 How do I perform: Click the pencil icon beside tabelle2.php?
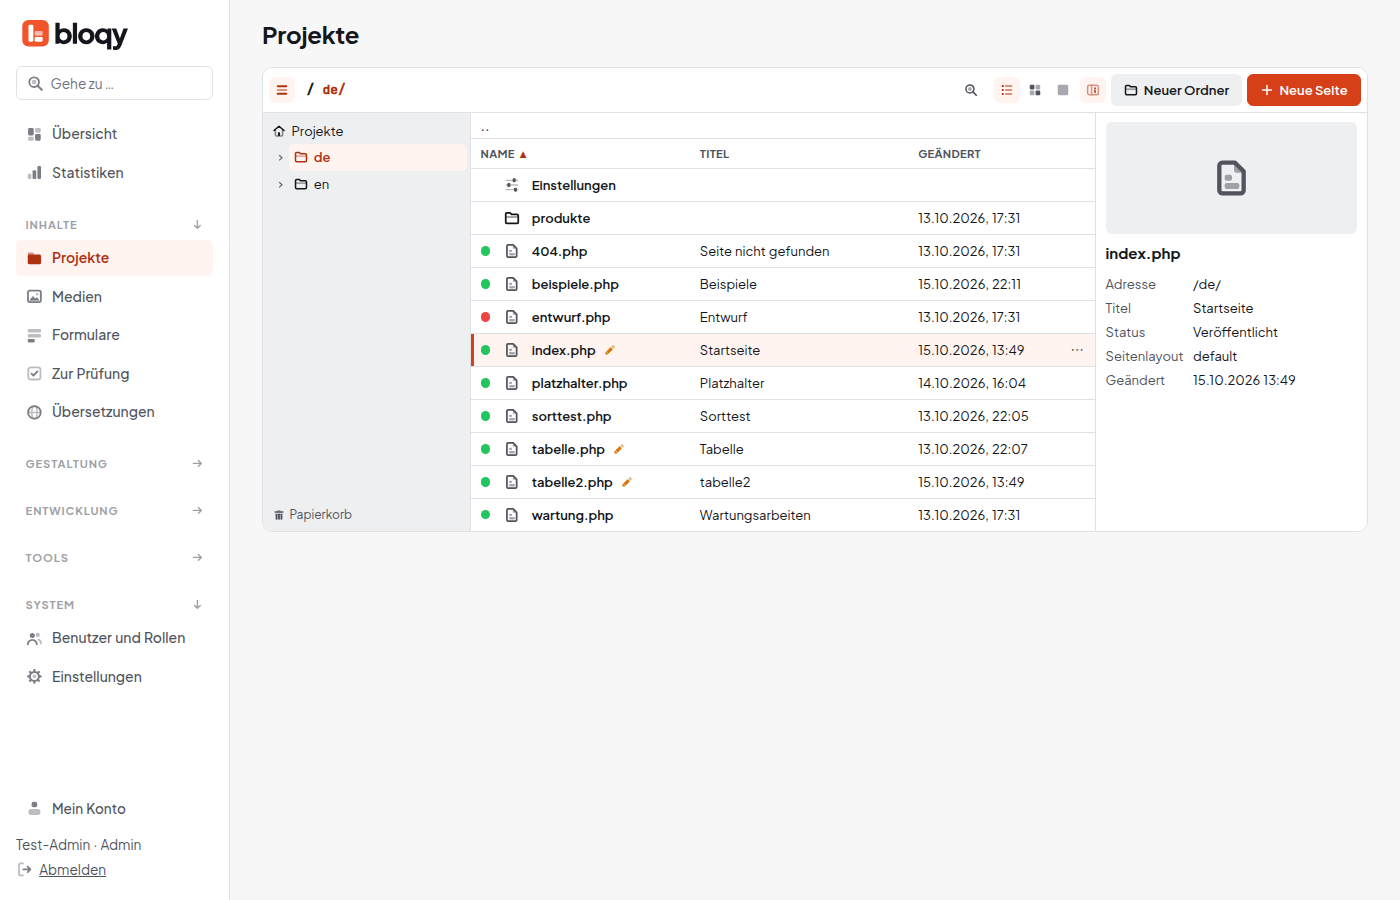tap(627, 482)
